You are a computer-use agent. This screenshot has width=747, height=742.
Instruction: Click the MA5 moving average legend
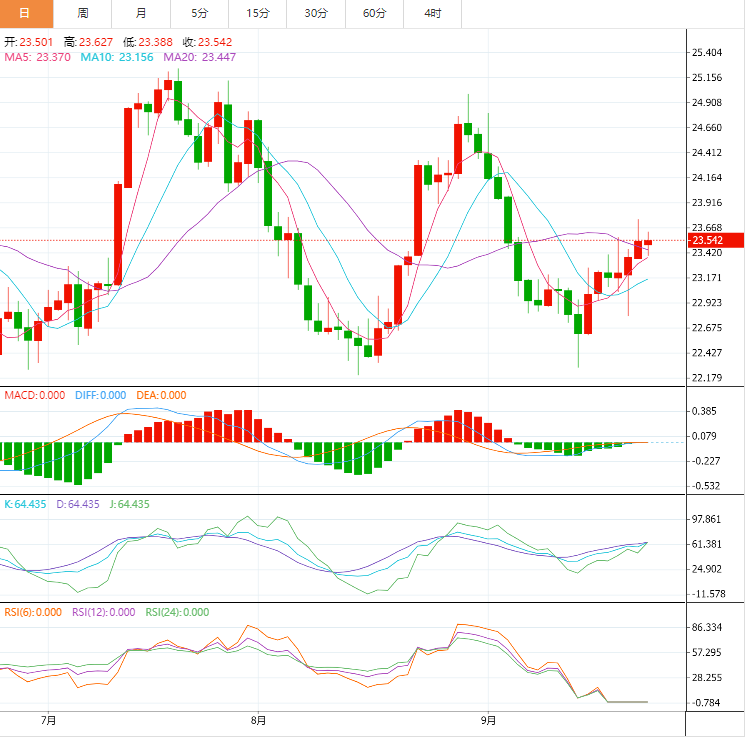(37, 58)
